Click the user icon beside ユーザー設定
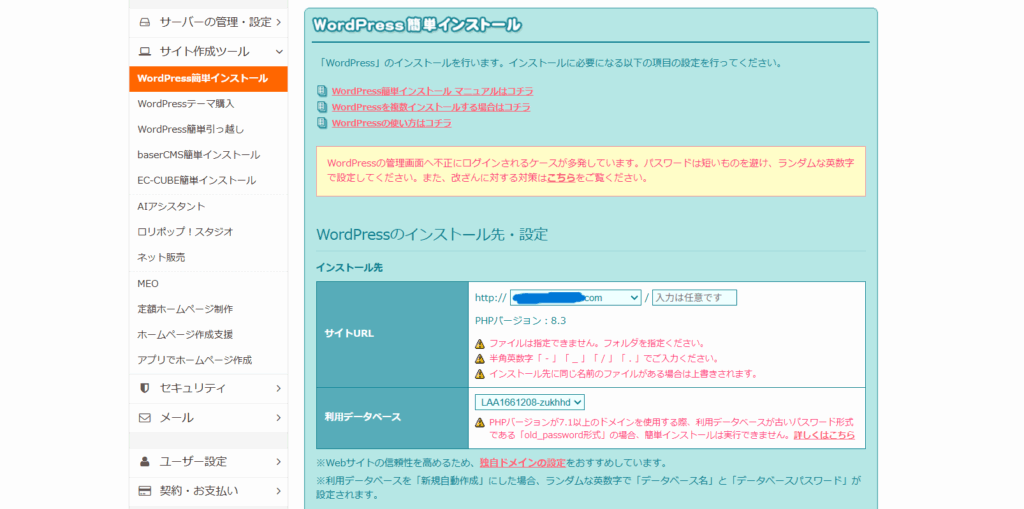1024x509 pixels. click(x=145, y=462)
